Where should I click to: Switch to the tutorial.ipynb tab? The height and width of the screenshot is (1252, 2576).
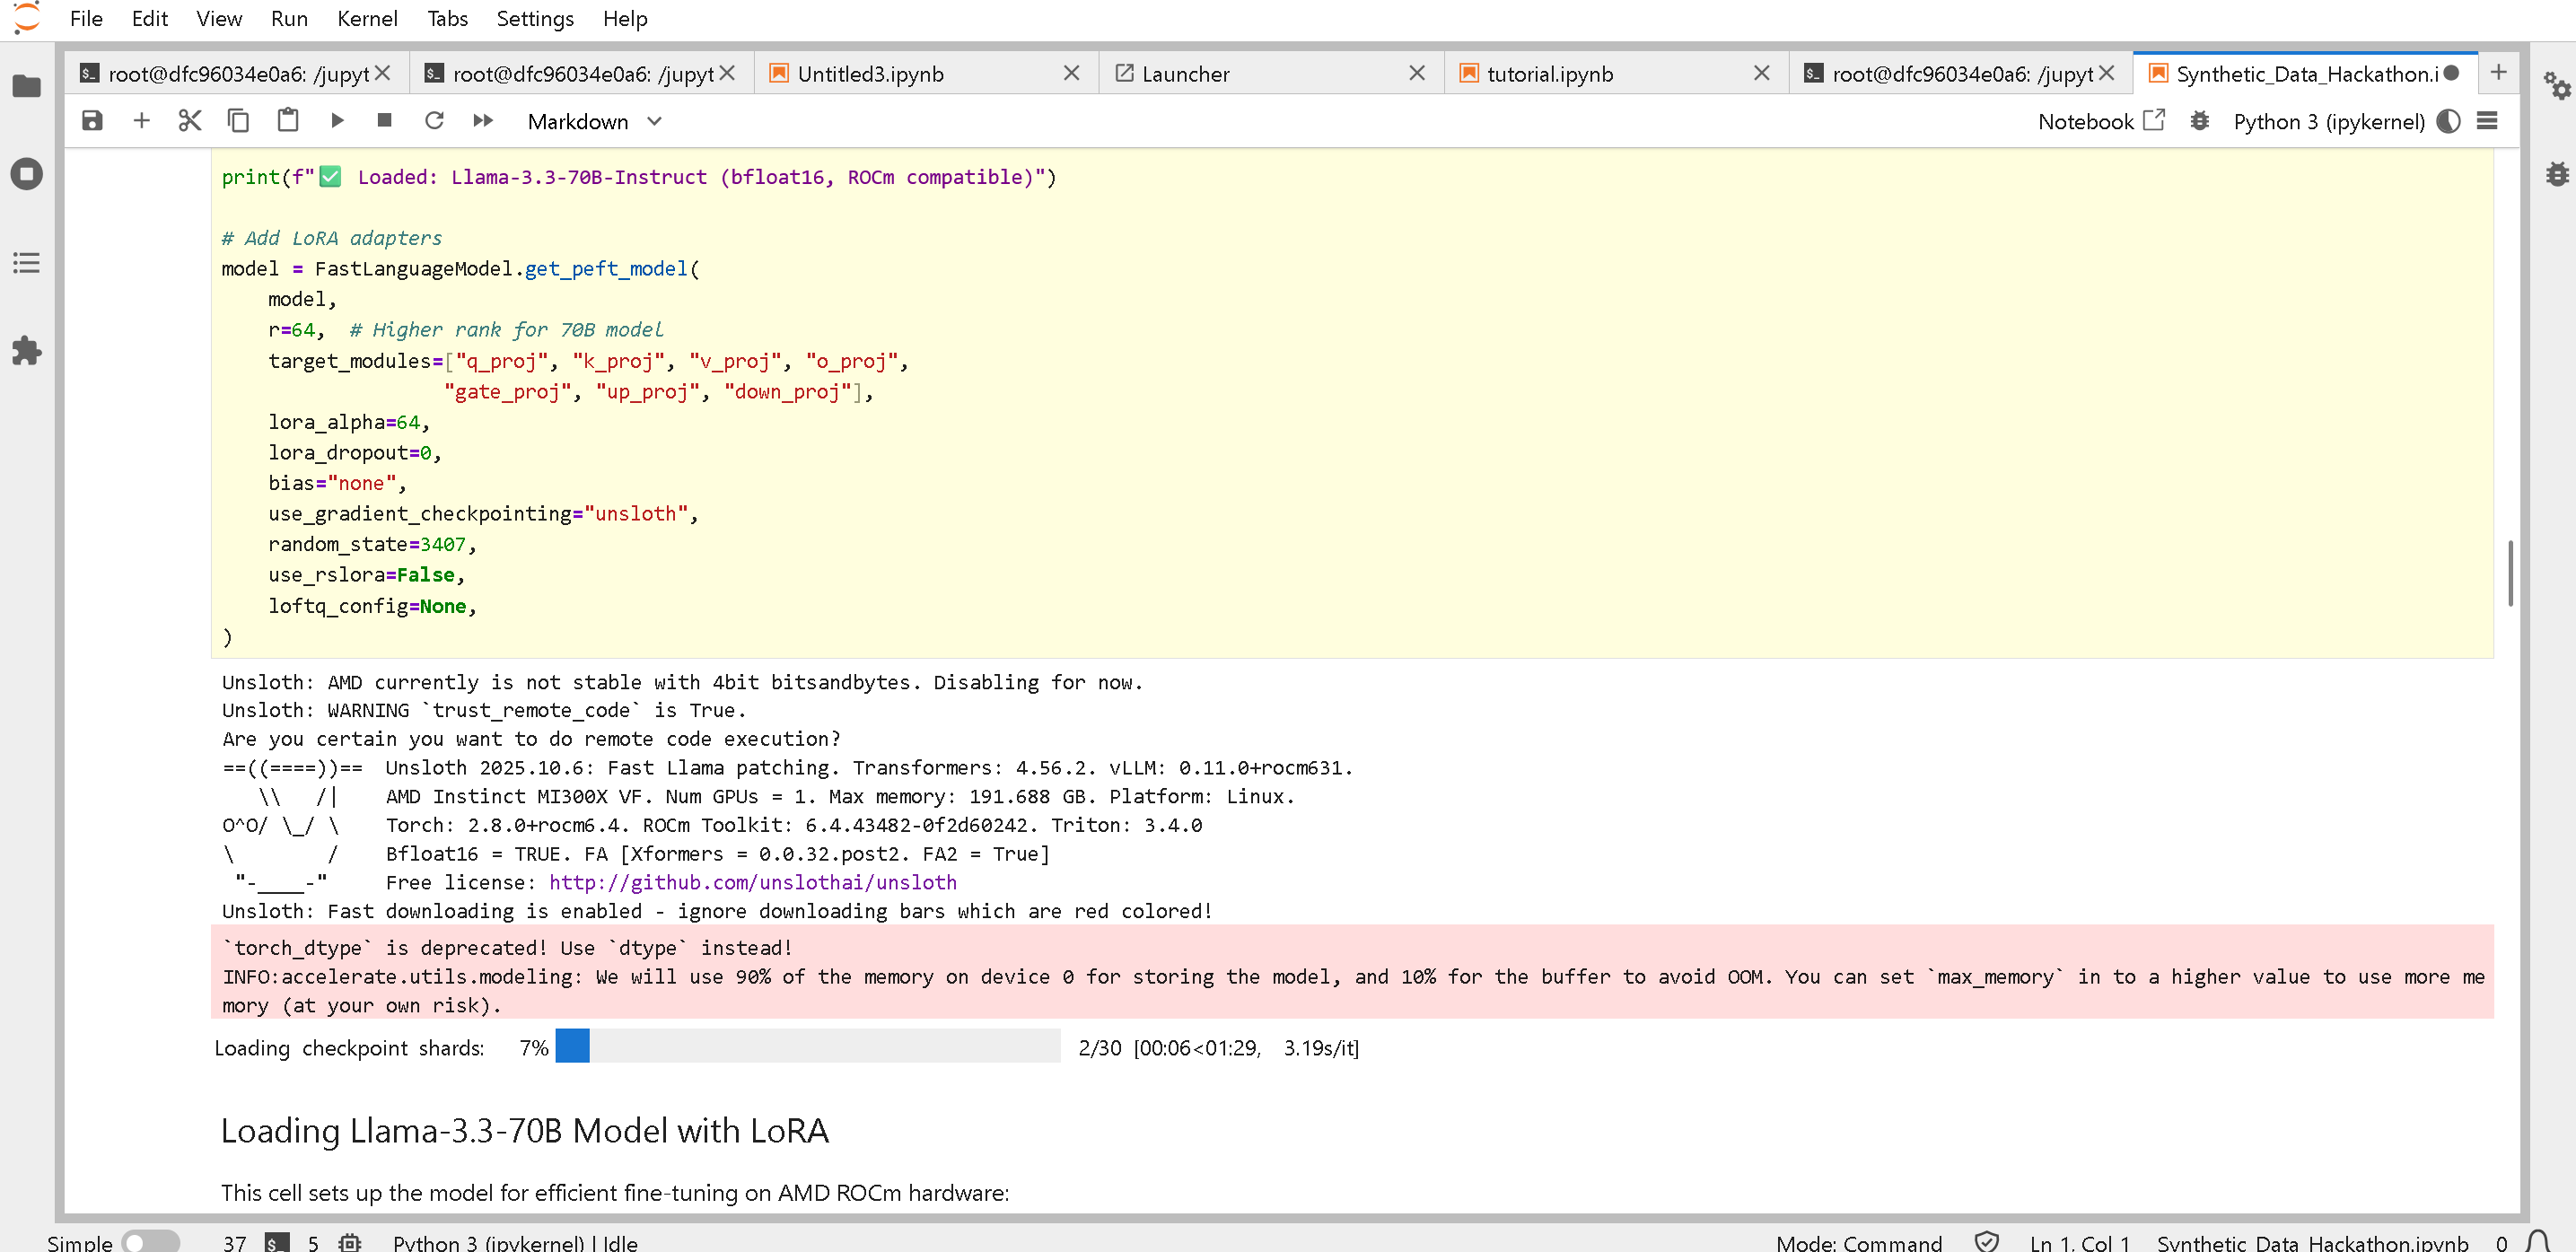[x=1549, y=74]
